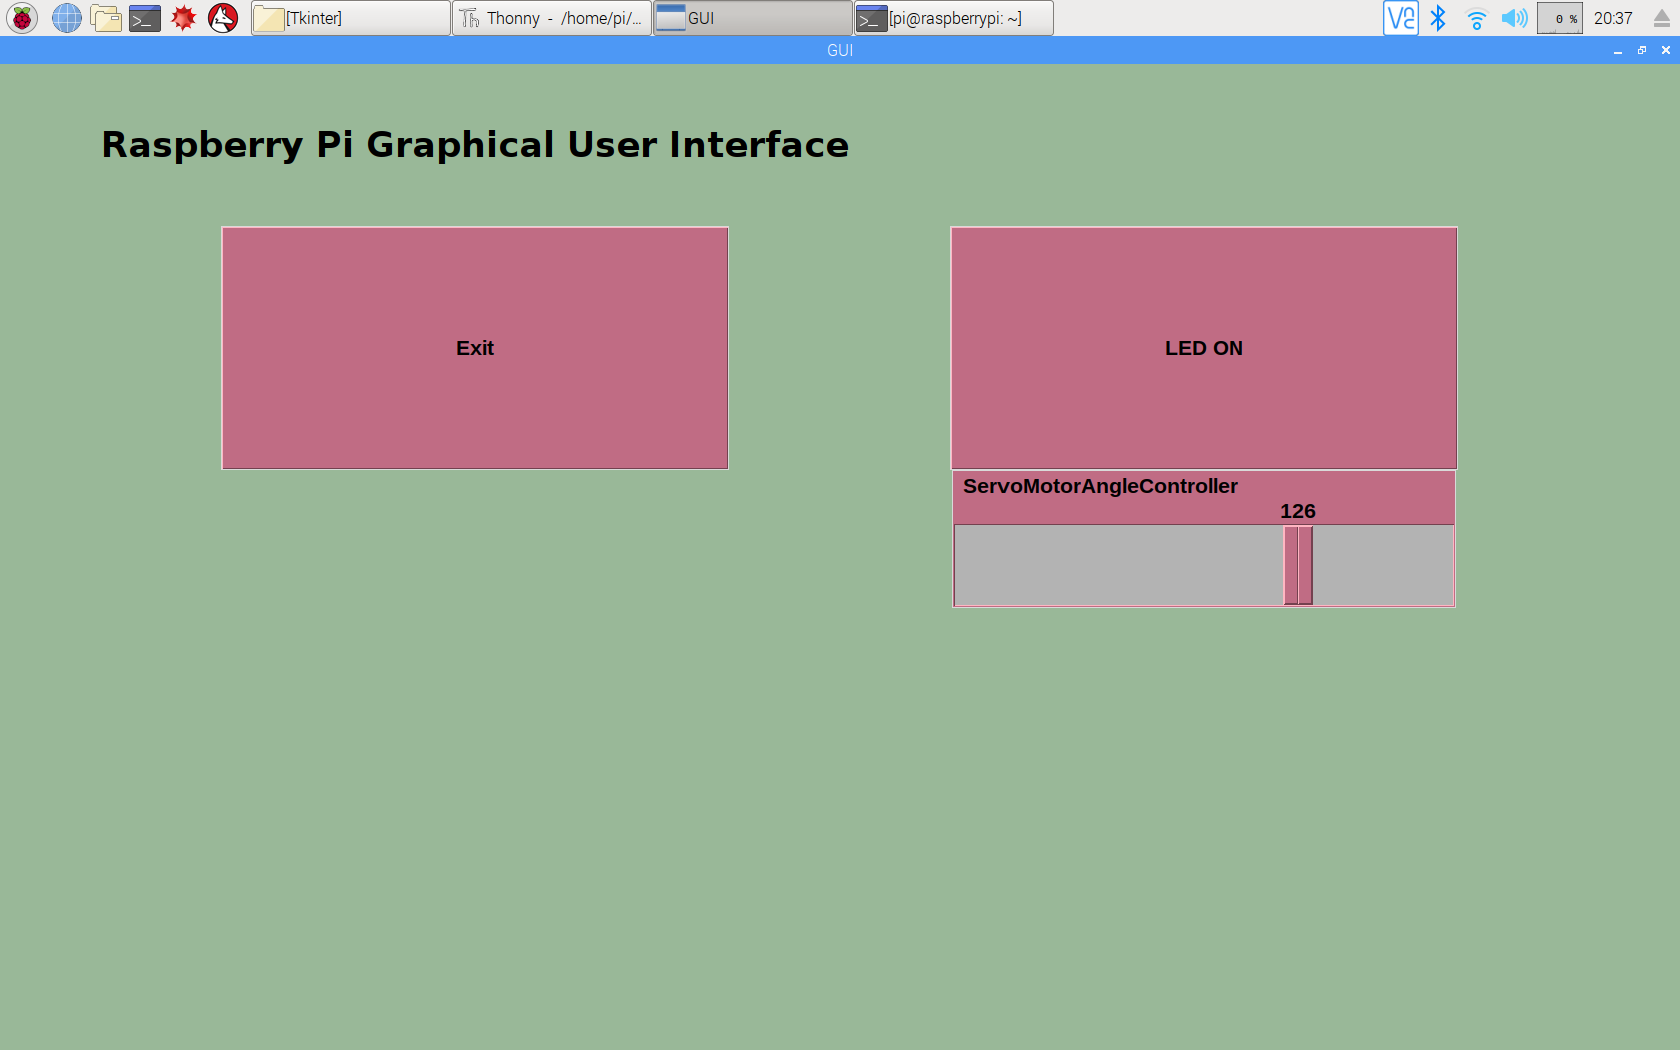Screen dimensions: 1680x1050
Task: Click the Exit button
Action: pos(475,348)
